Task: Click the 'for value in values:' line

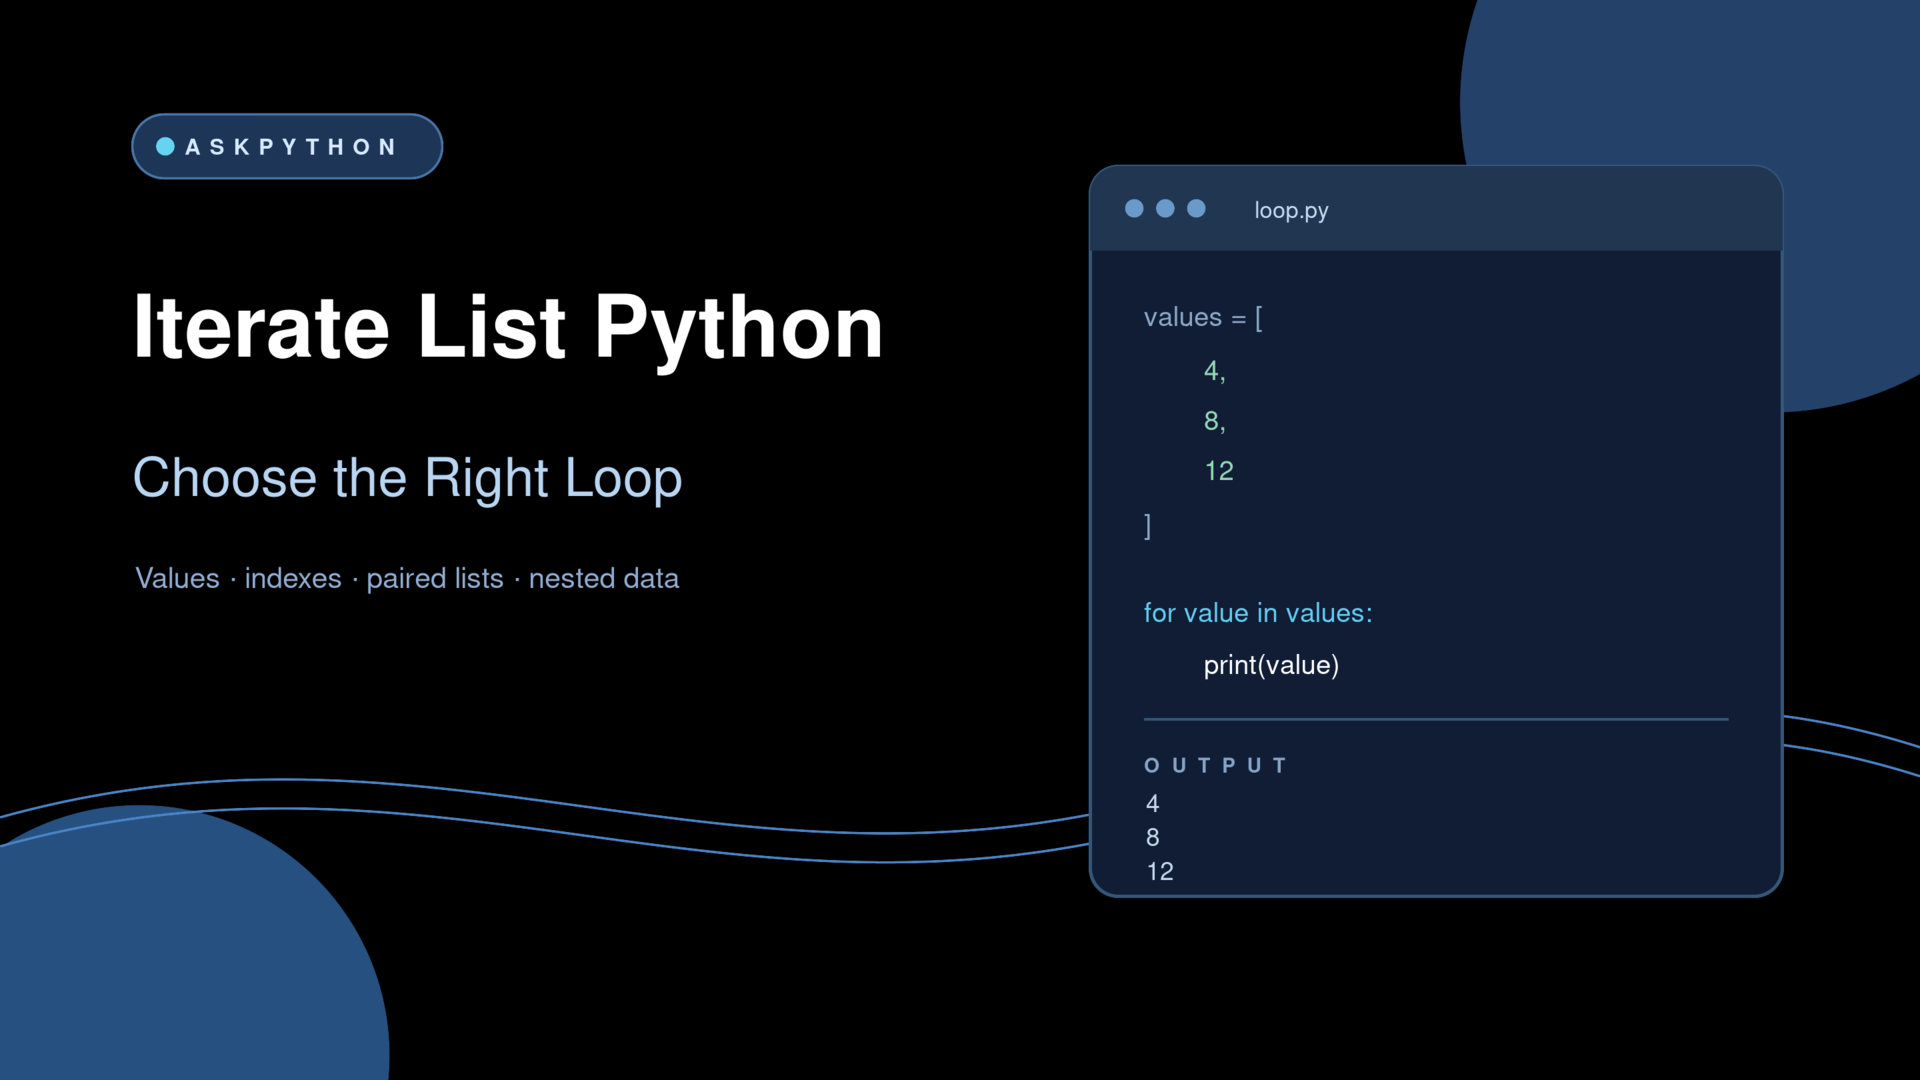Action: pos(1258,613)
